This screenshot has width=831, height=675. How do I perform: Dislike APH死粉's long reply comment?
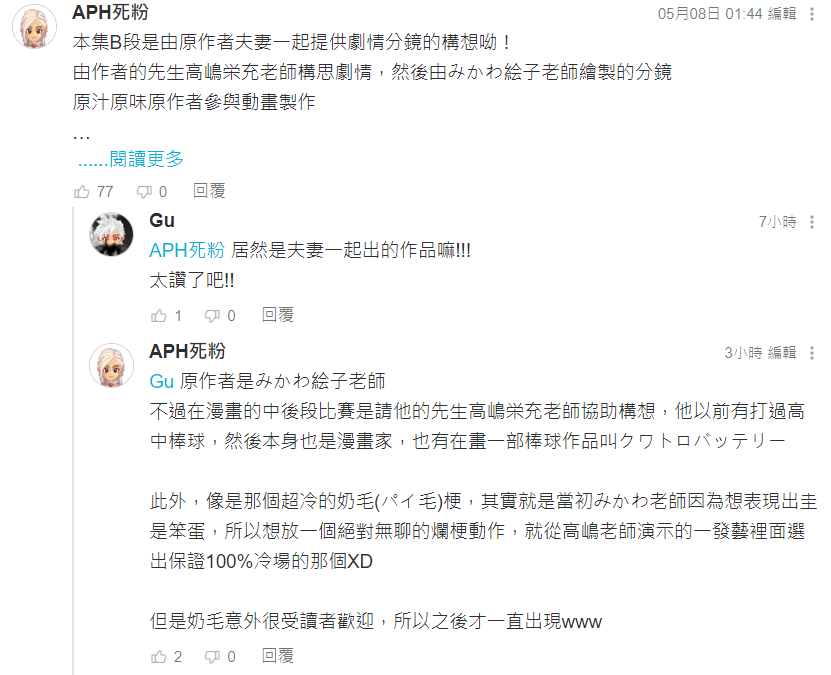212,658
